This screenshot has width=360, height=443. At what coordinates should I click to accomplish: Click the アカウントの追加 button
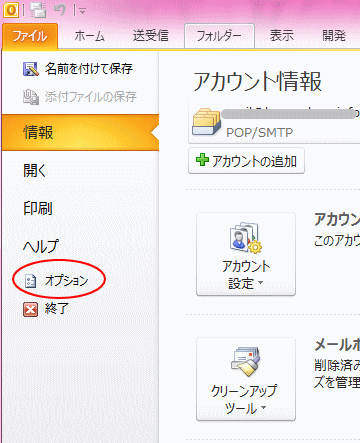pos(246,161)
